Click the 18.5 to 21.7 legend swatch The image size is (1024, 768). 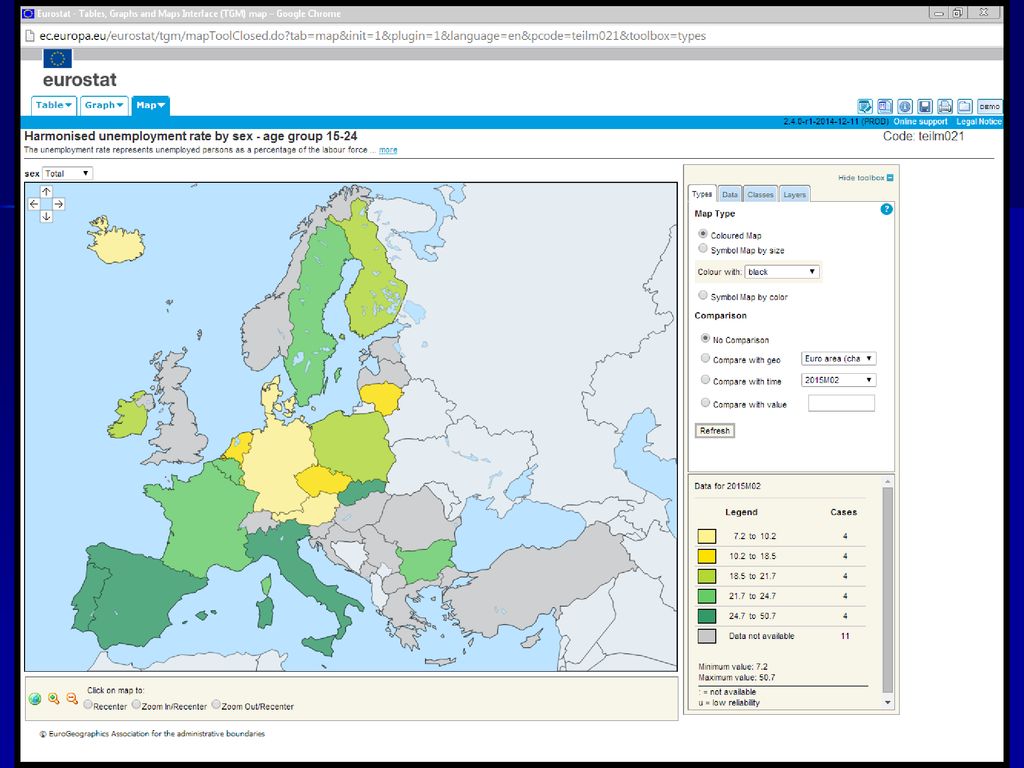click(x=707, y=576)
